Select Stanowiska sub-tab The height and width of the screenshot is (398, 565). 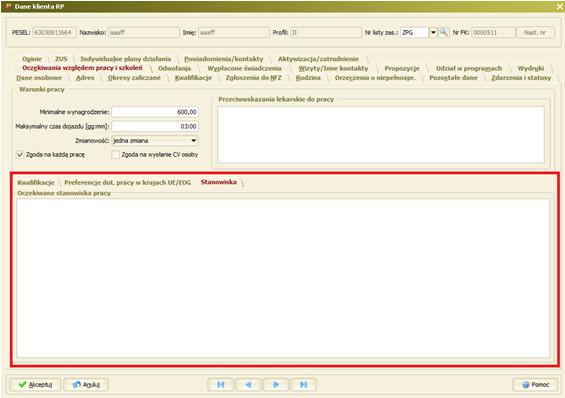[219, 182]
